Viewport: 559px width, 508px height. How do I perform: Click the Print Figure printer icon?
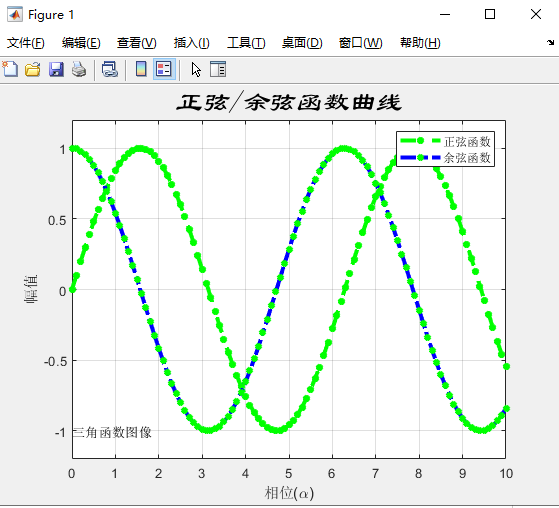pos(79,69)
